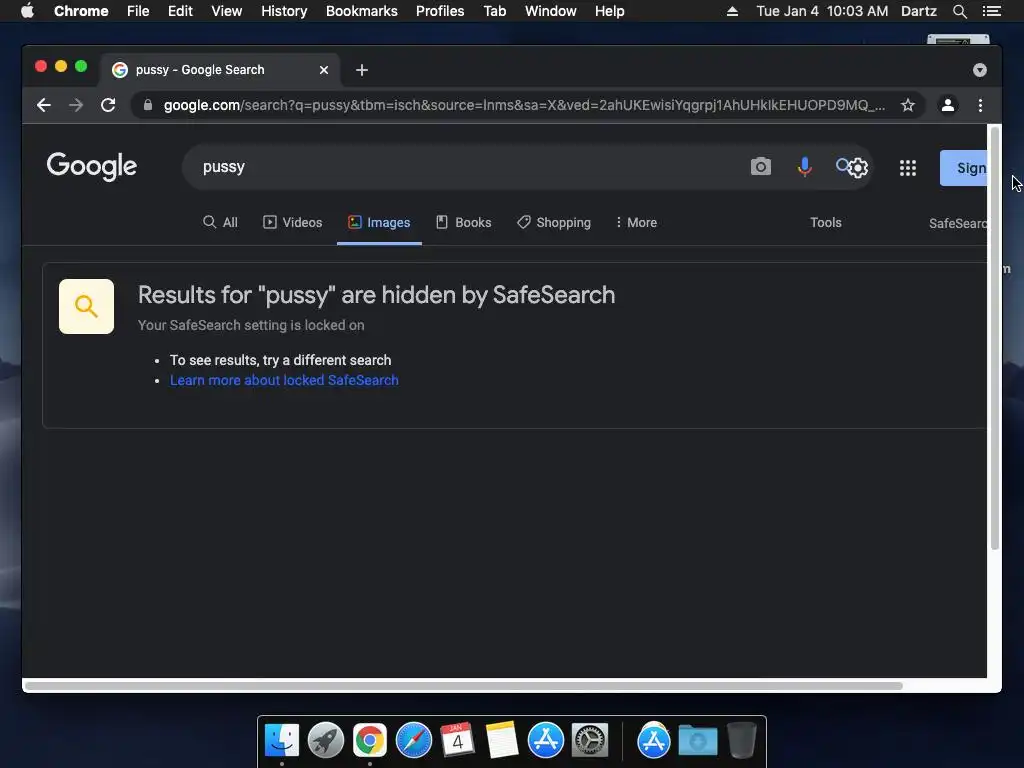Open System Preferences from the Dock
The width and height of the screenshot is (1024, 768).
pyautogui.click(x=590, y=741)
